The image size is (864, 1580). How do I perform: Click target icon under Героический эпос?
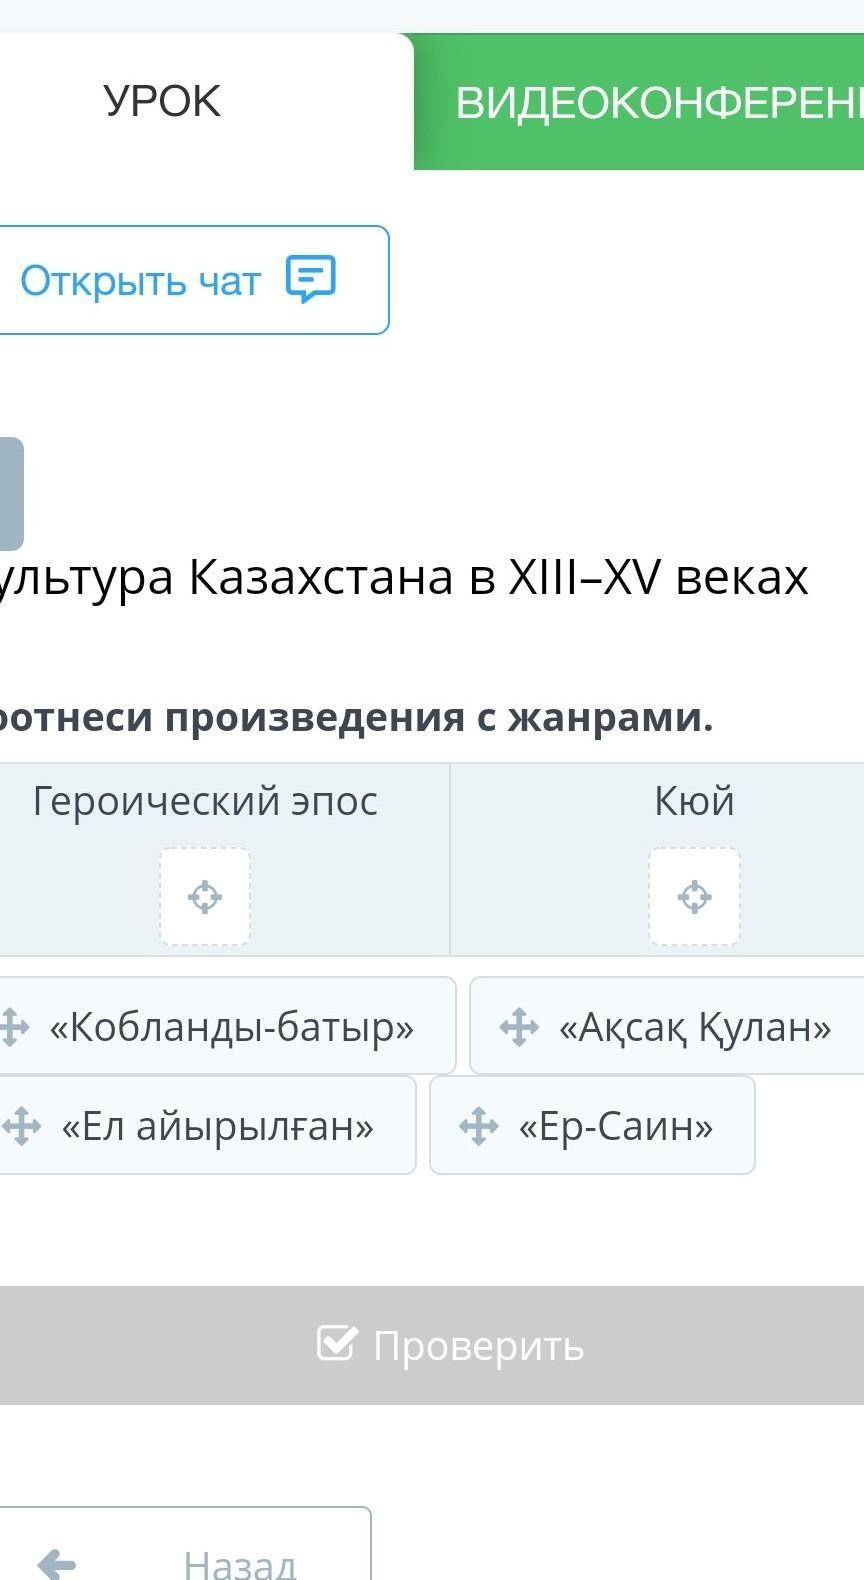coord(205,897)
